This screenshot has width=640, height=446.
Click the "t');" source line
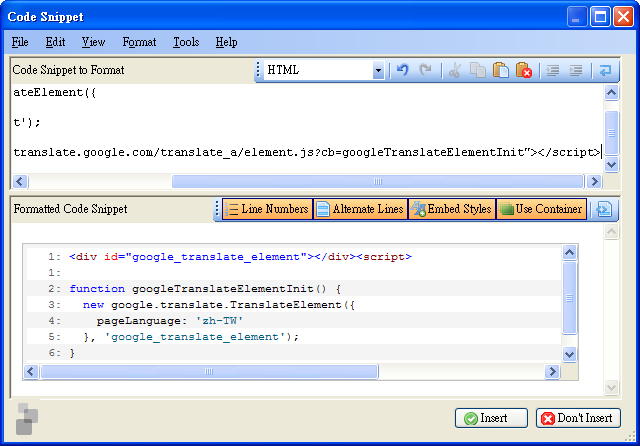pos(27,122)
